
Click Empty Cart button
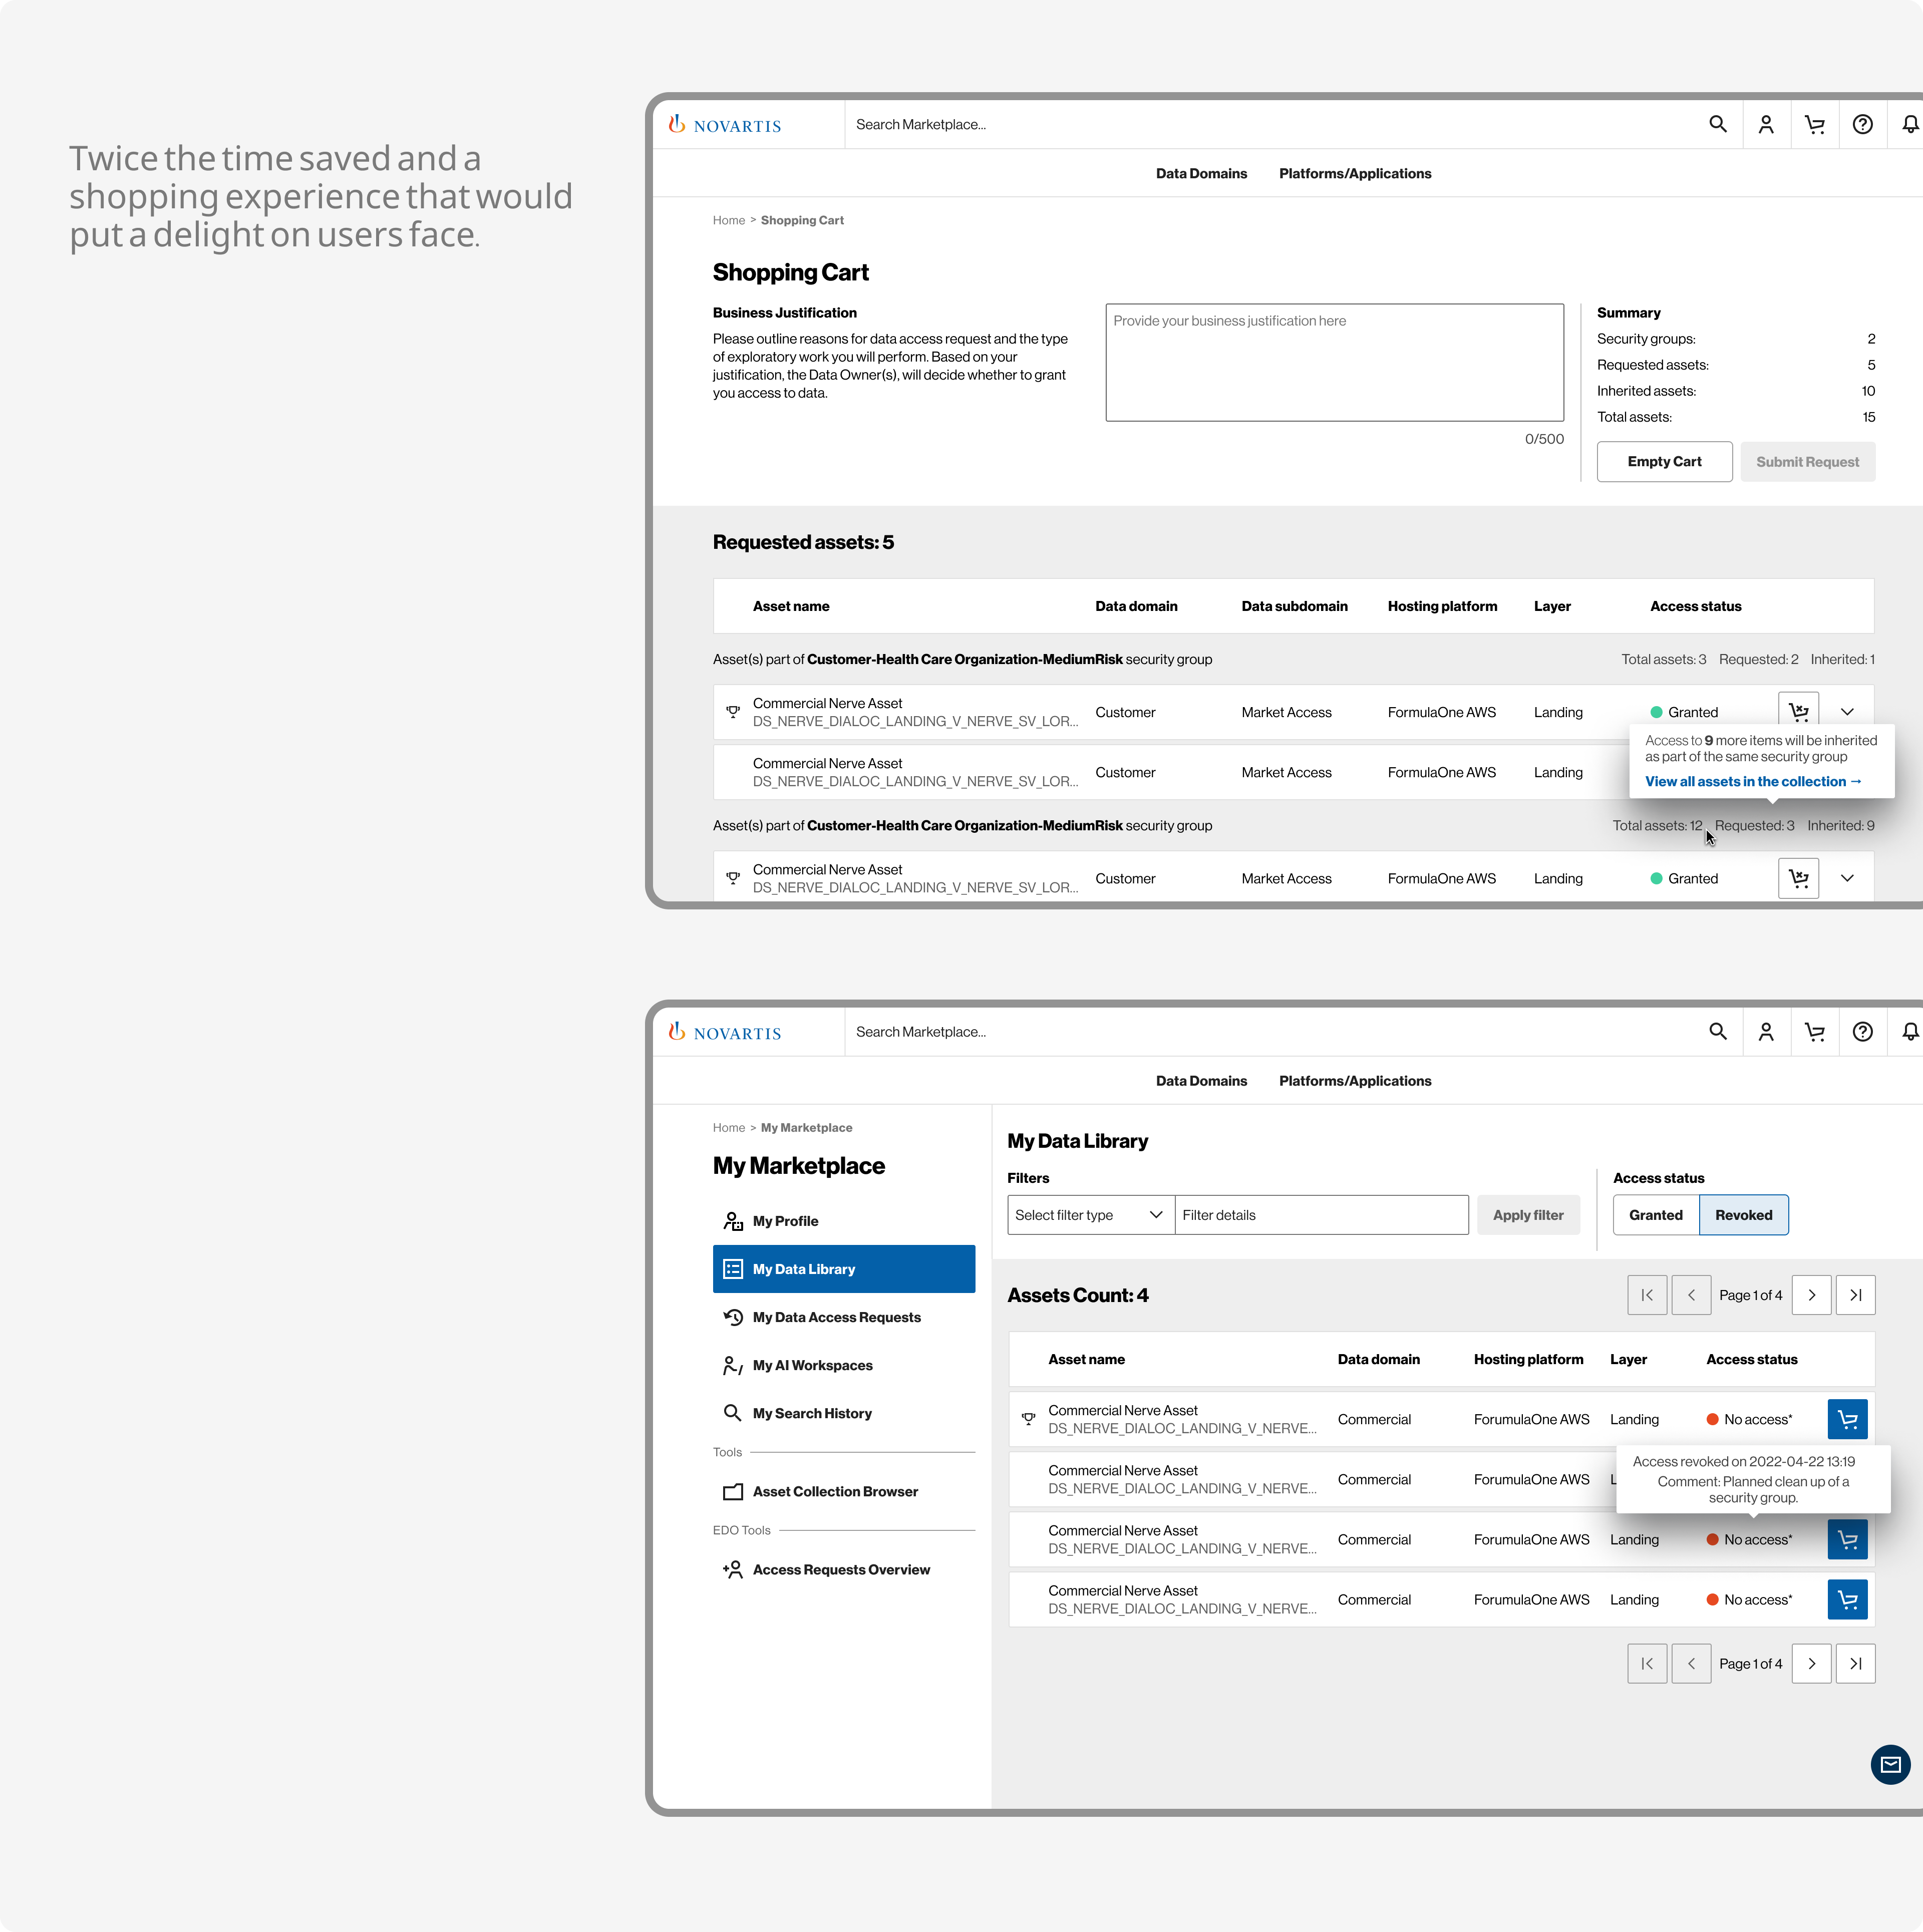[x=1664, y=461]
